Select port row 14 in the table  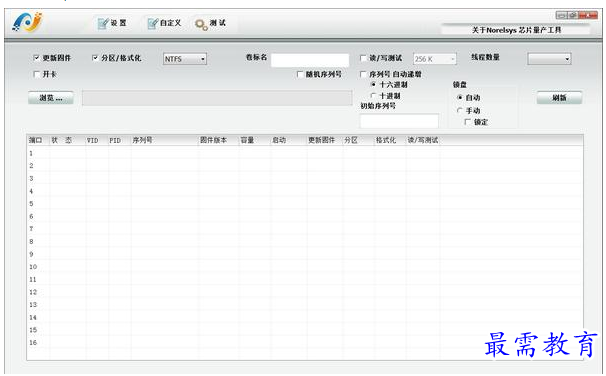pyautogui.click(x=305, y=317)
